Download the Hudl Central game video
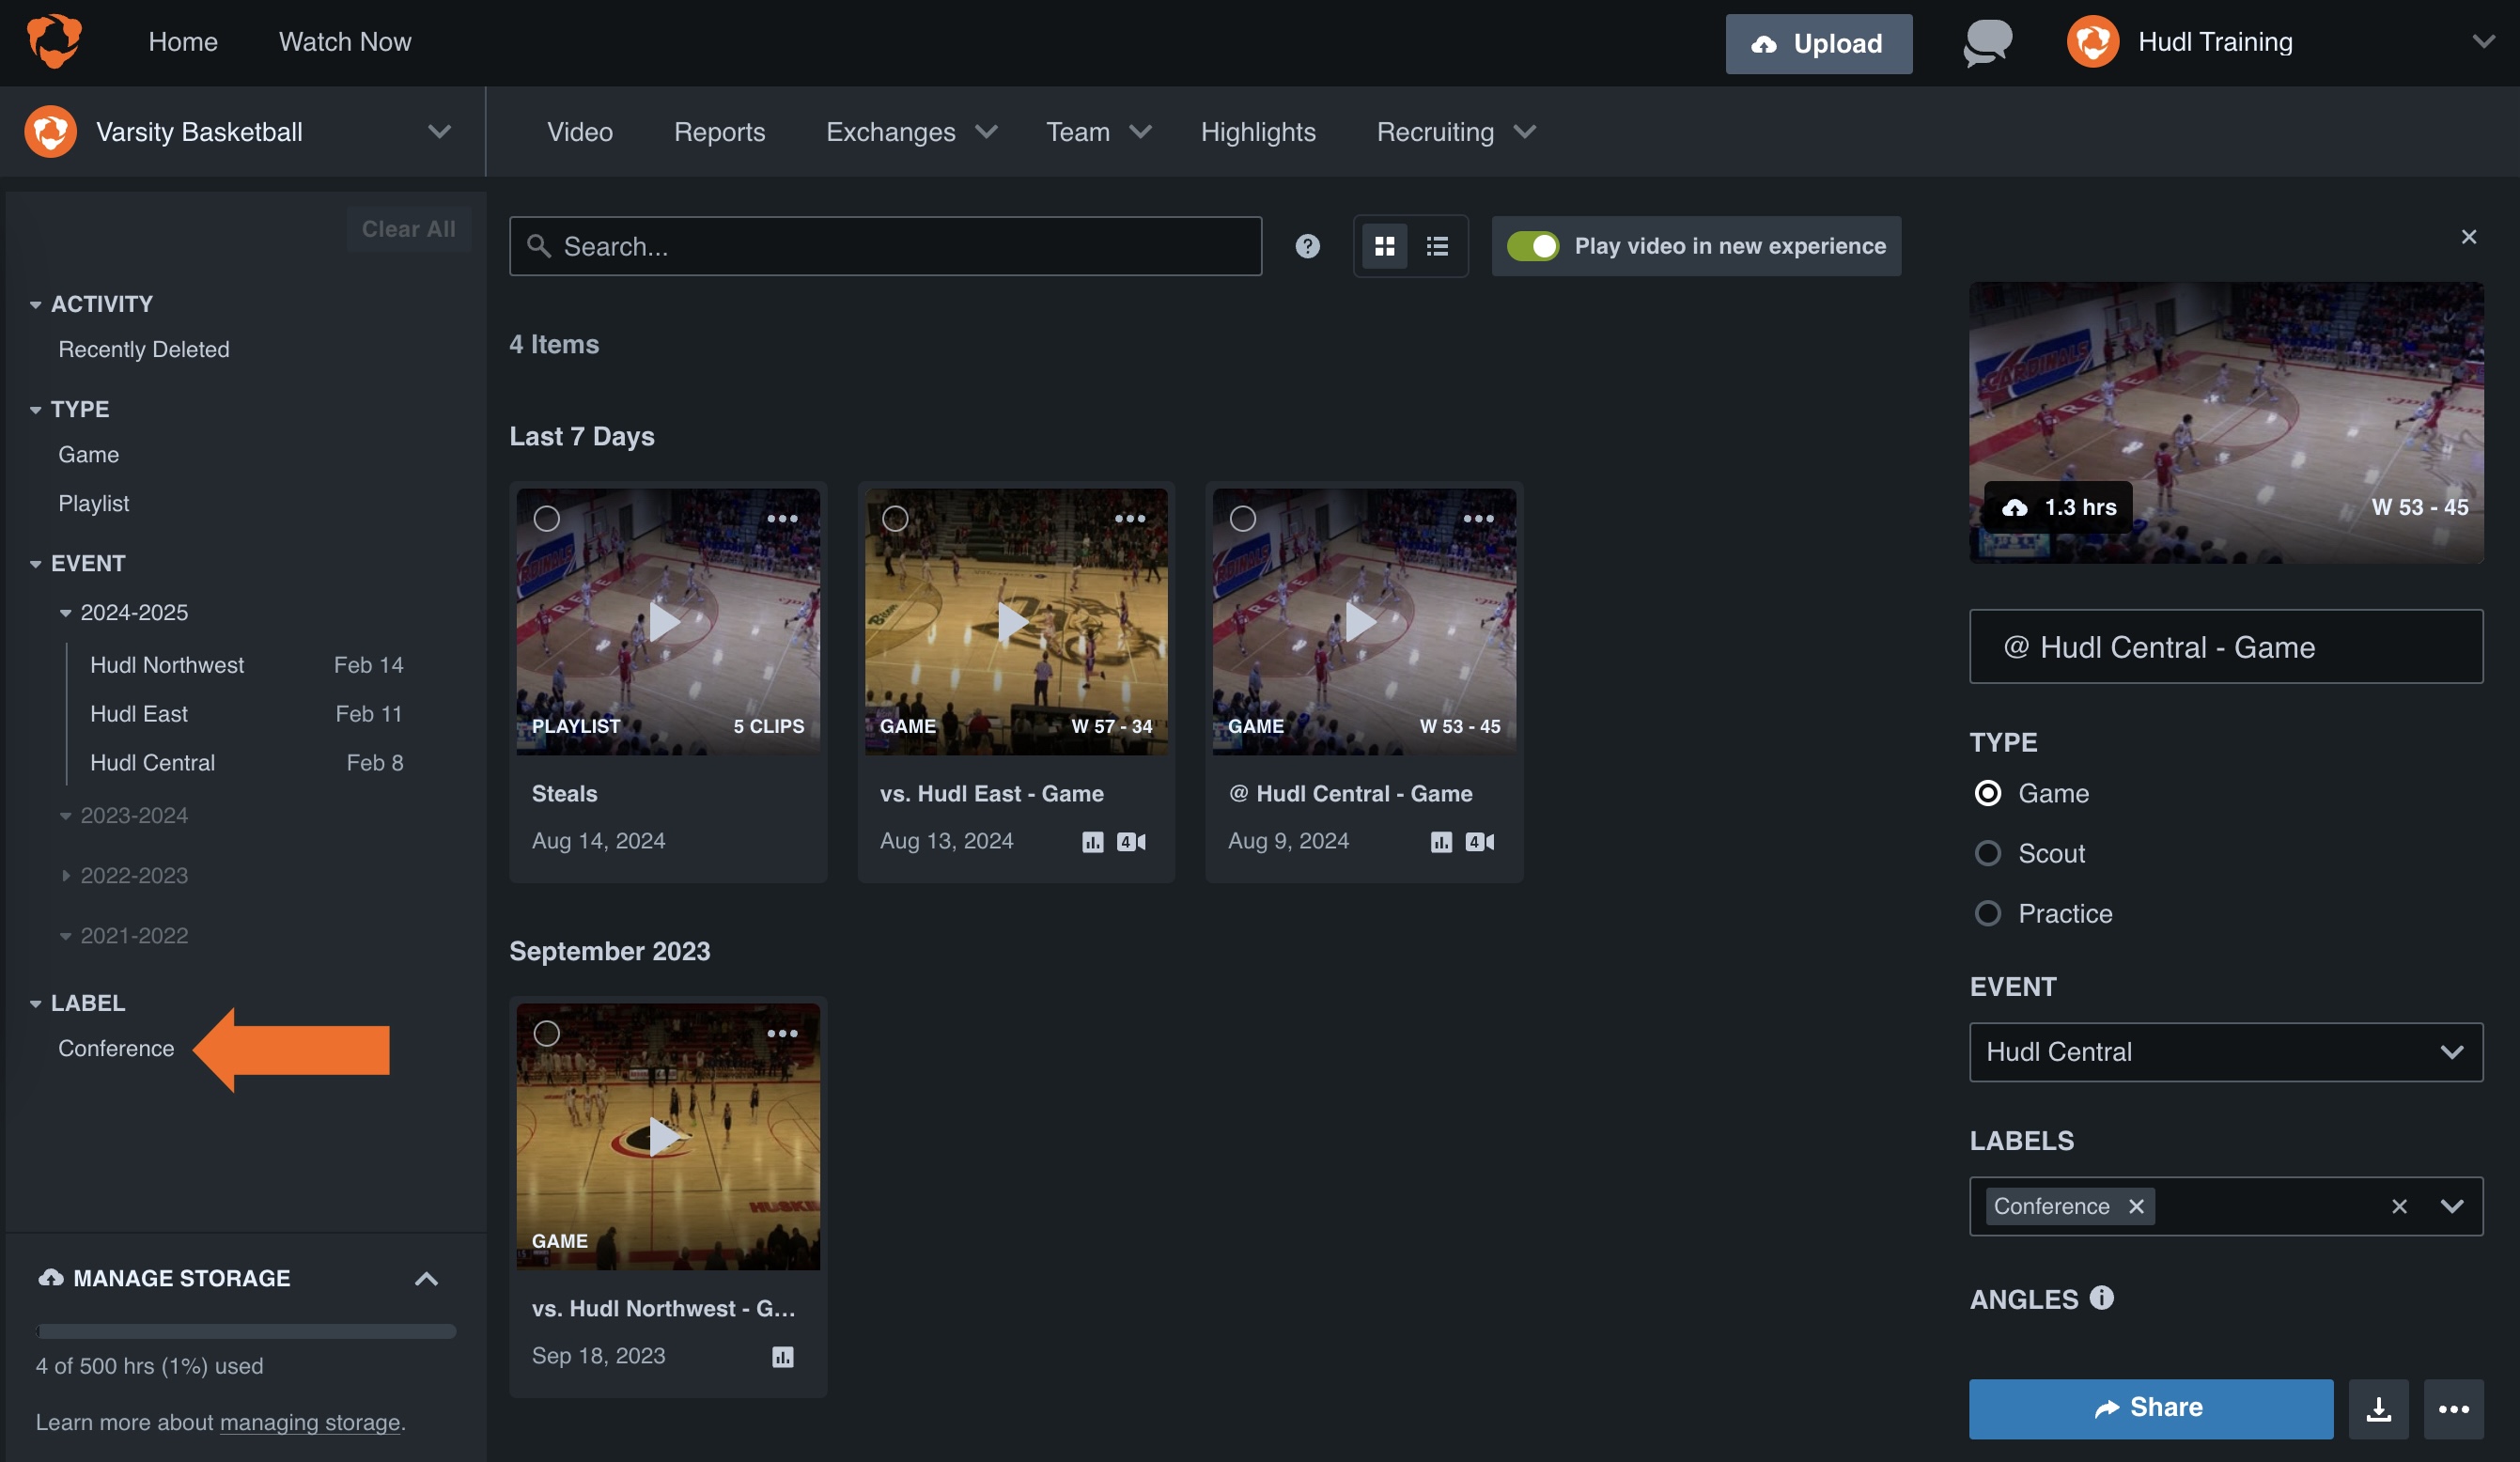This screenshot has width=2520, height=1462. tap(2378, 1409)
